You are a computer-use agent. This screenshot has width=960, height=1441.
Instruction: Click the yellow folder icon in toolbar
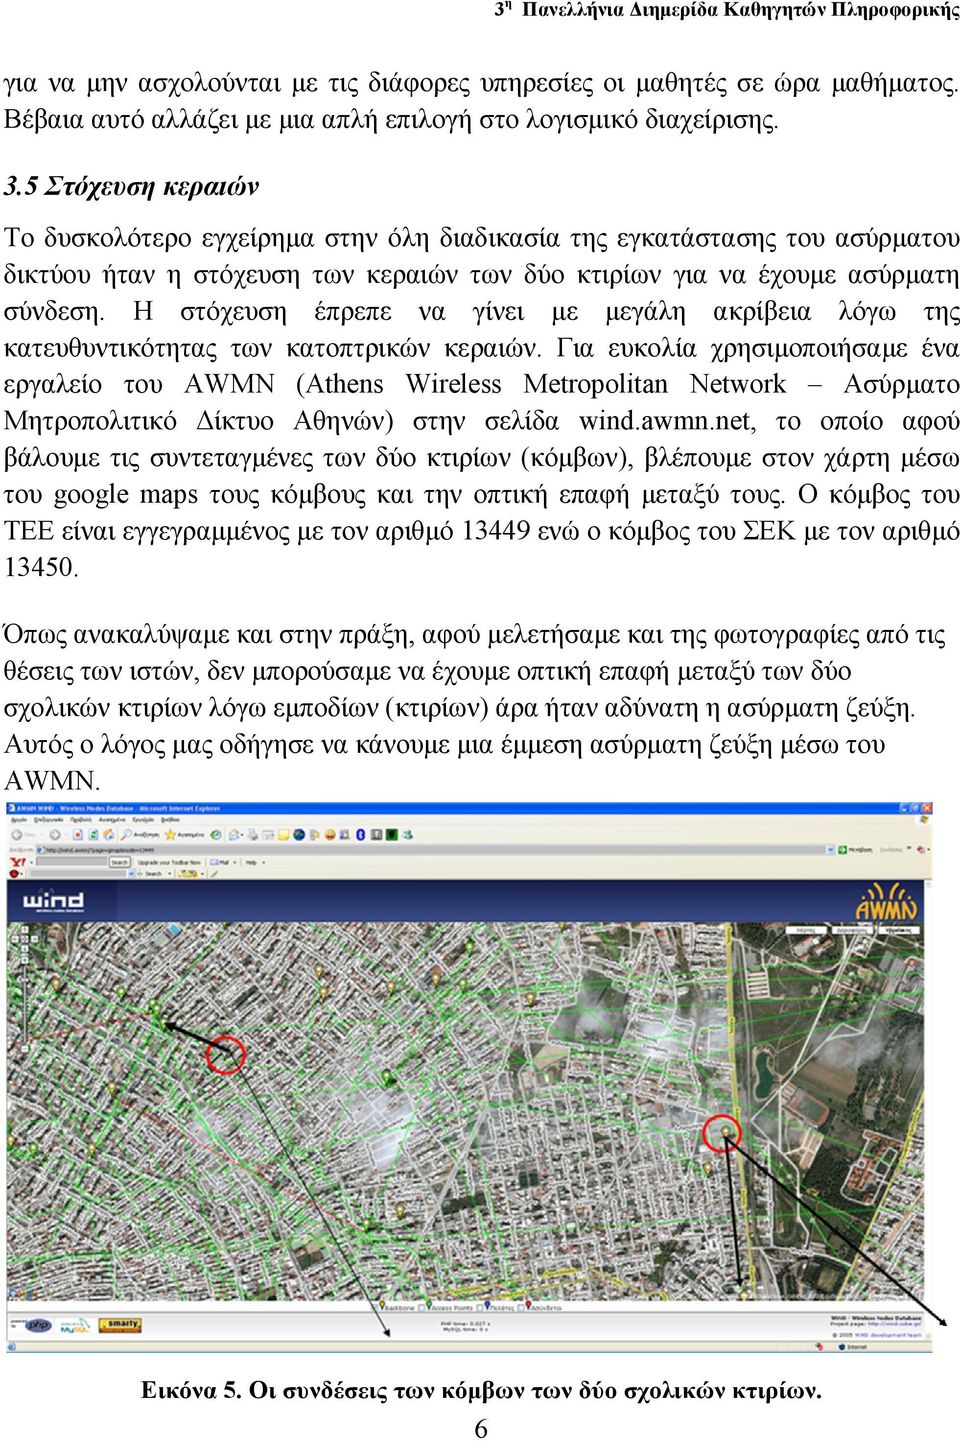[284, 835]
